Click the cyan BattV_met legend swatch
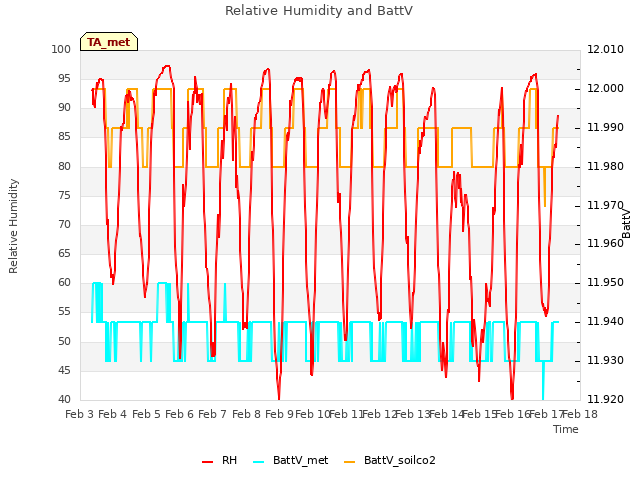The height and width of the screenshot is (480, 640). (258, 462)
